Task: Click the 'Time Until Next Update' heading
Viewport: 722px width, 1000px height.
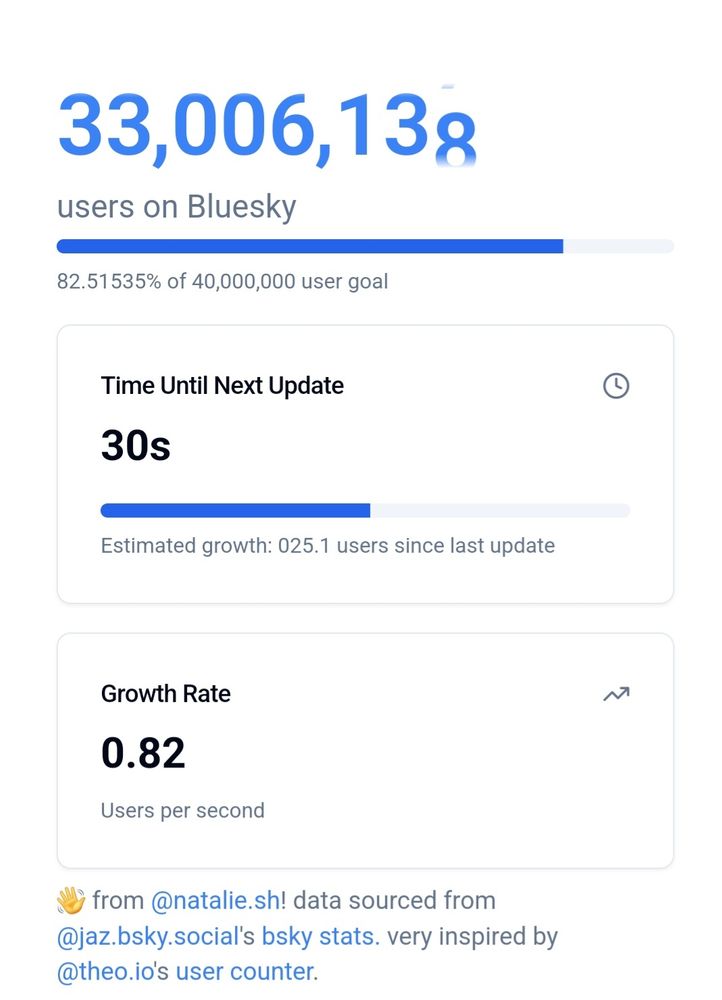Action: tap(222, 386)
